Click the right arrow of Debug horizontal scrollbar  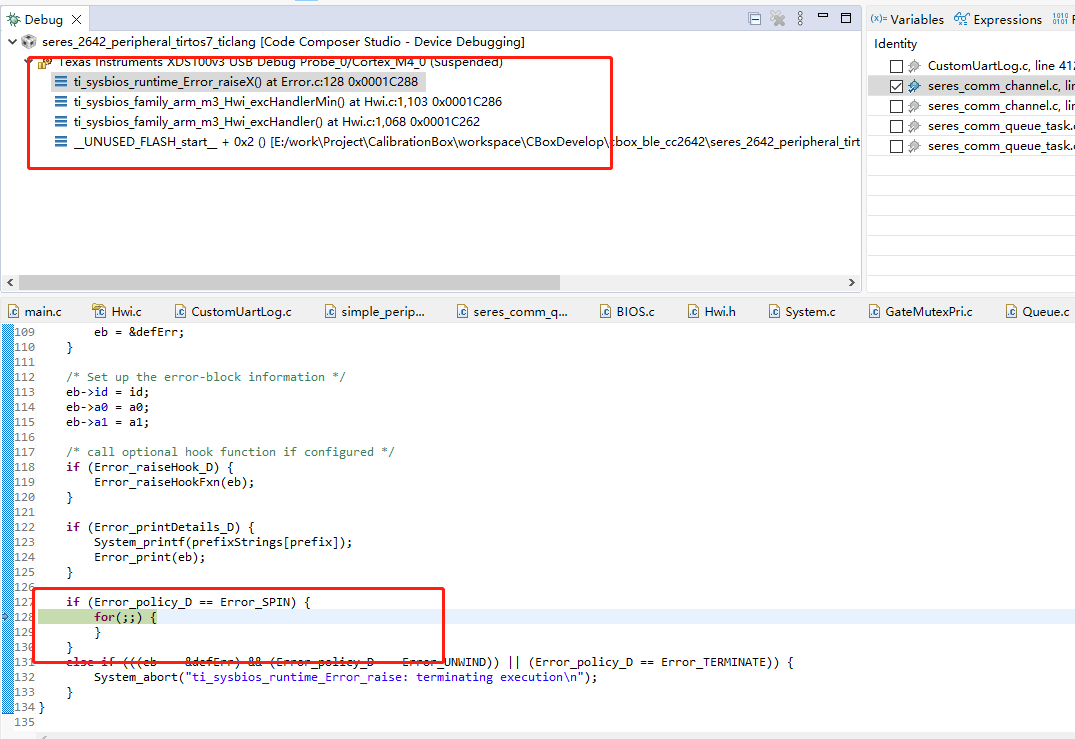[x=851, y=282]
